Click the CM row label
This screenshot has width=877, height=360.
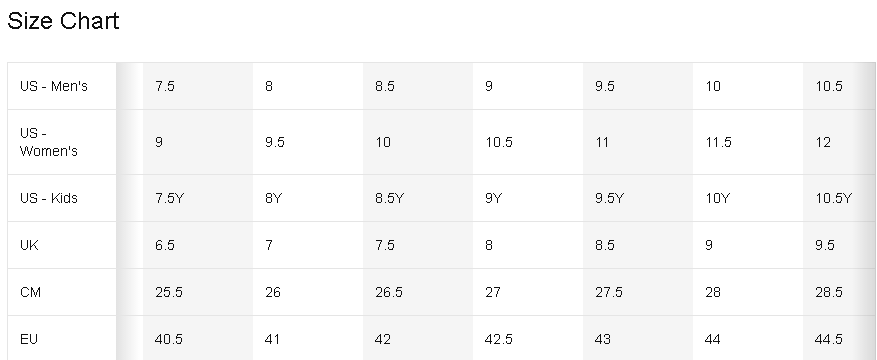(62, 292)
